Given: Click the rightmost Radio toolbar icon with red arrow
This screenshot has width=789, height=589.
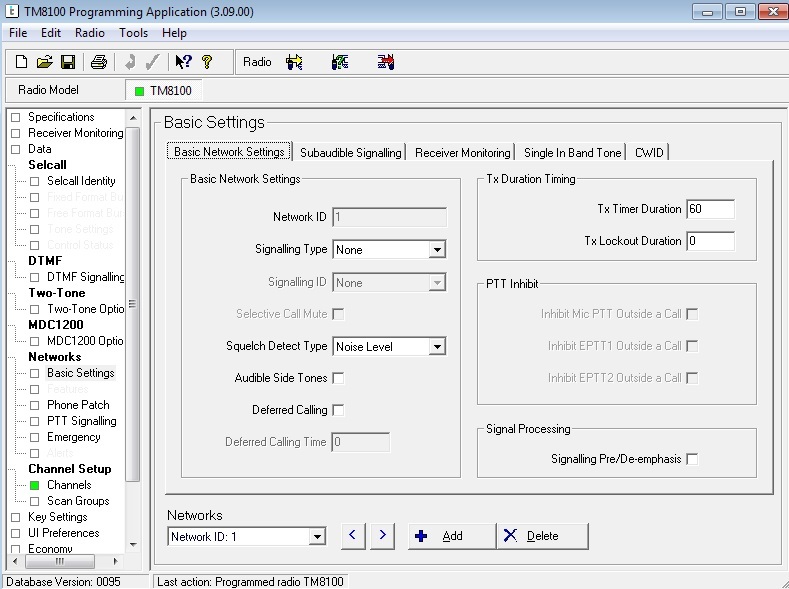Looking at the screenshot, I should pos(386,62).
